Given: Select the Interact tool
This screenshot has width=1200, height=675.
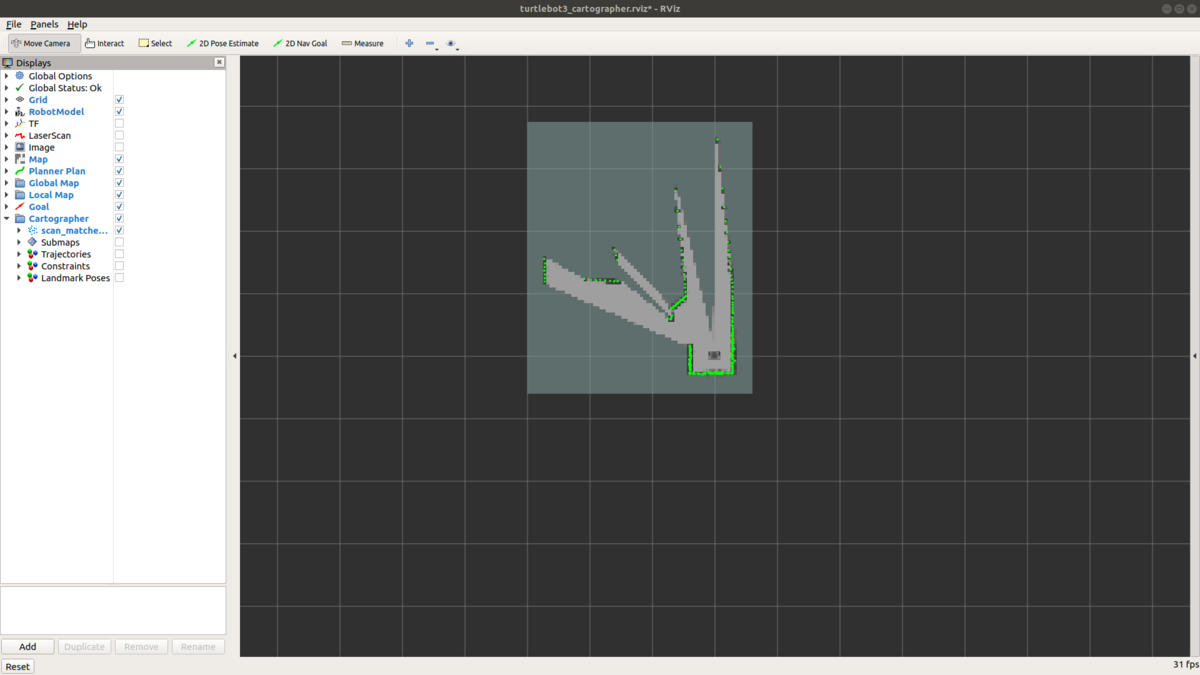Looking at the screenshot, I should (104, 43).
